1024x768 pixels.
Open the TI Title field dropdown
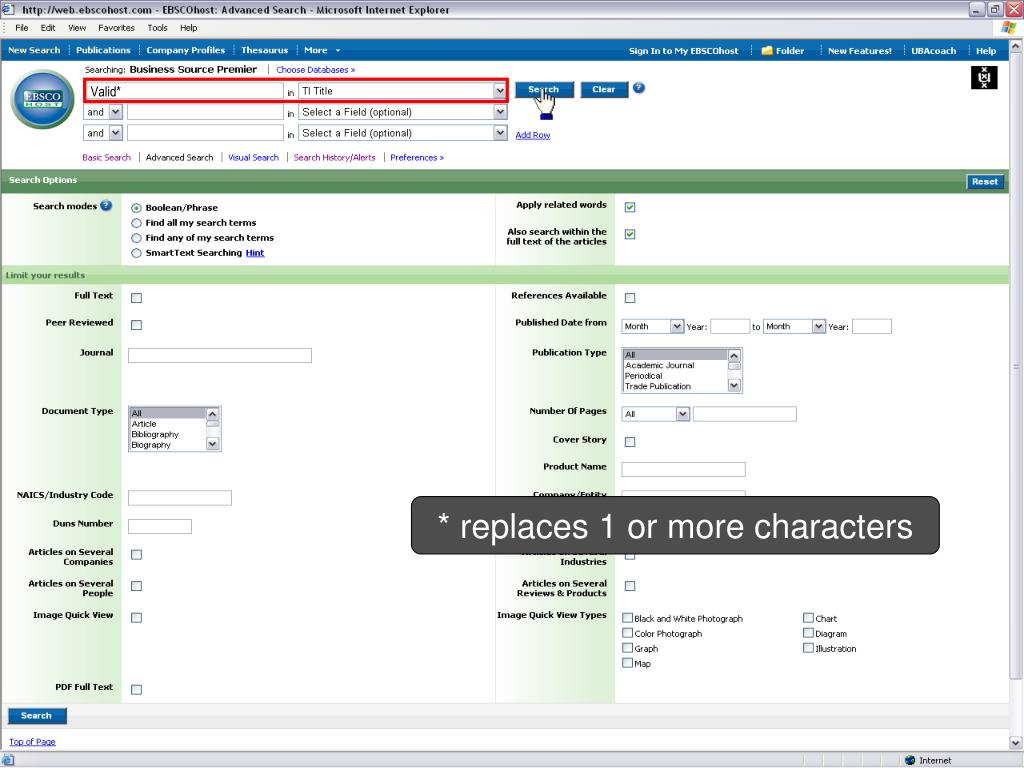[x=500, y=91]
